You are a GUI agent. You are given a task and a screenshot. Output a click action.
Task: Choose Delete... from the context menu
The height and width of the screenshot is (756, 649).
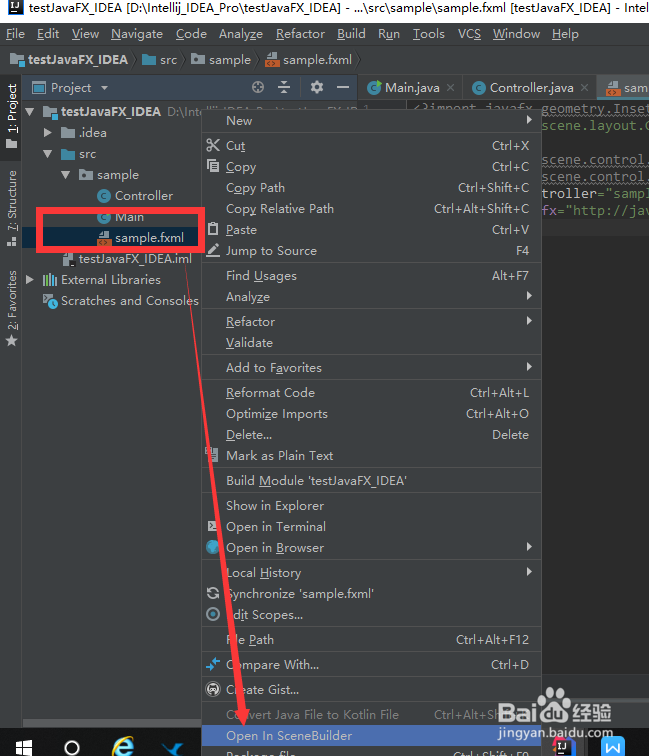(x=371, y=434)
